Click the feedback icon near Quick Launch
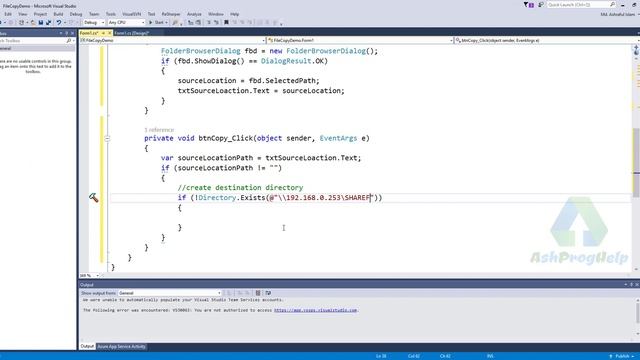 tap(541, 4)
